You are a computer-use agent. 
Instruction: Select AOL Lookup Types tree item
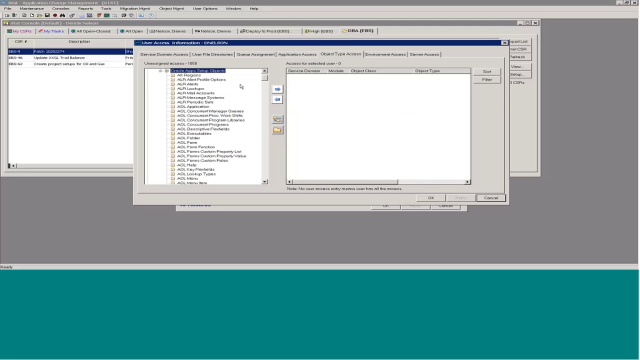pyautogui.click(x=196, y=174)
